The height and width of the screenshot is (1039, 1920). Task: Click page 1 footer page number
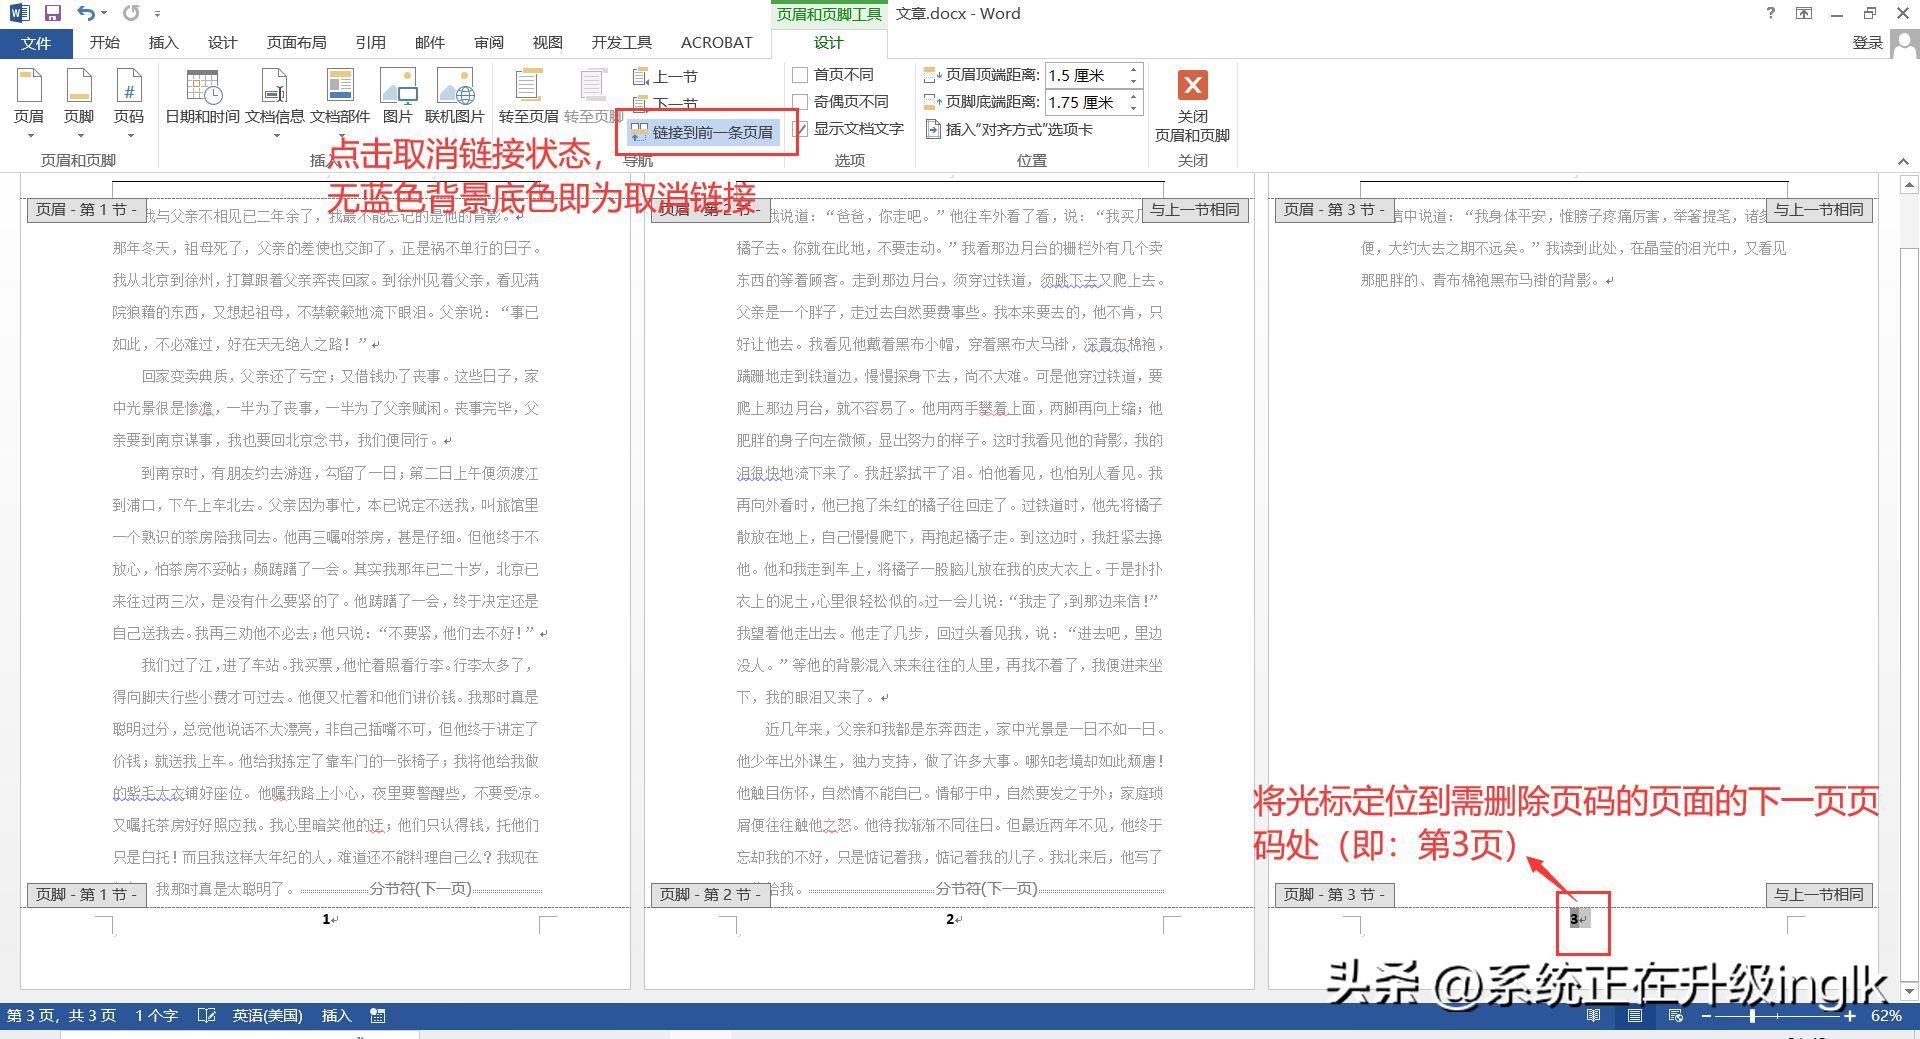(326, 919)
